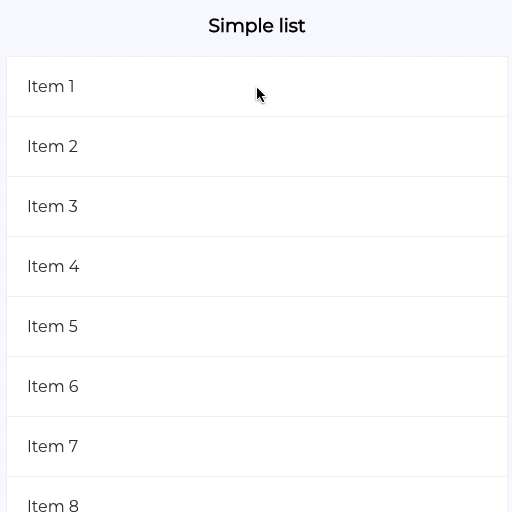
Task: Tap the 'Item 5' label
Action: [53, 327]
